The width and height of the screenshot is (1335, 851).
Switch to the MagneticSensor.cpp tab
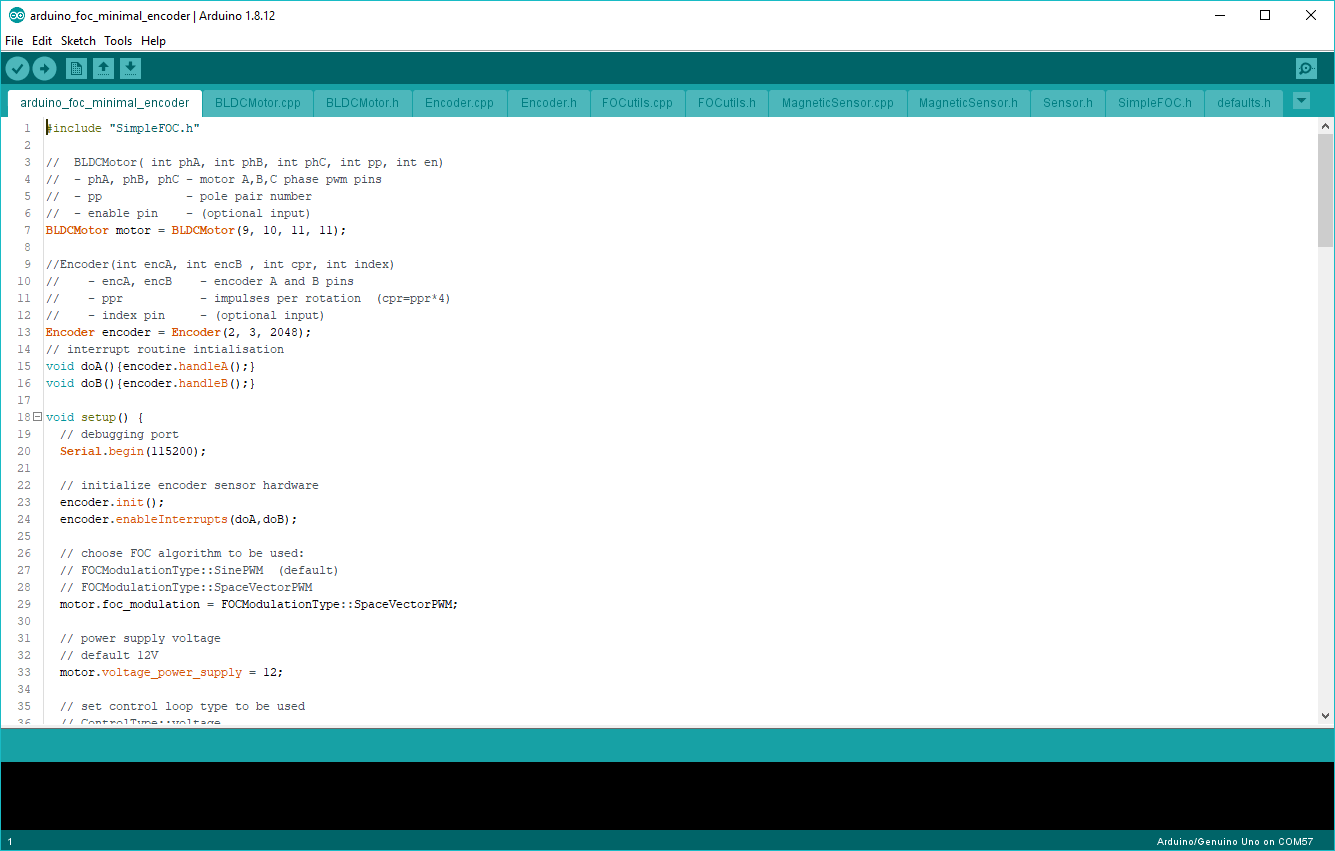pos(838,103)
